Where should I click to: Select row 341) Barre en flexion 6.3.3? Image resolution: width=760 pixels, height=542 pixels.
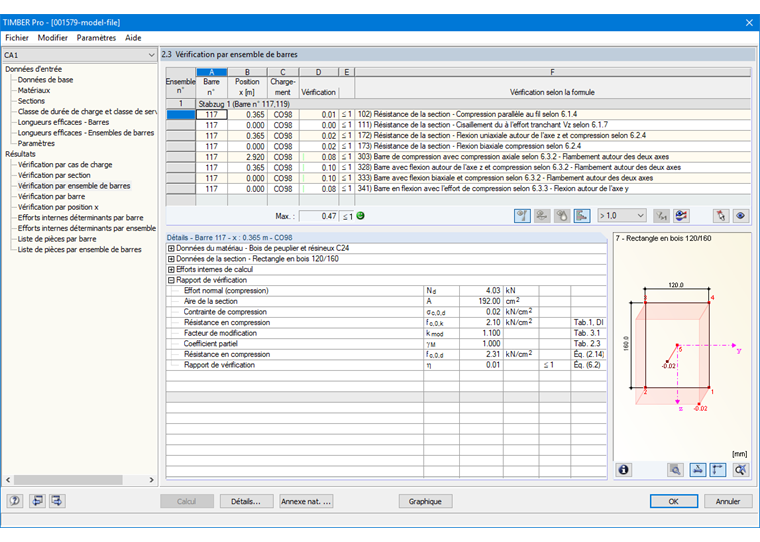point(459,189)
